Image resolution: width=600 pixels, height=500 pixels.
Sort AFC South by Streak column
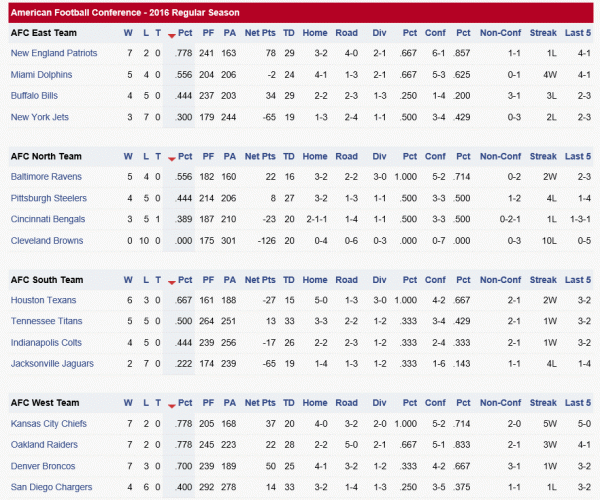click(x=543, y=280)
